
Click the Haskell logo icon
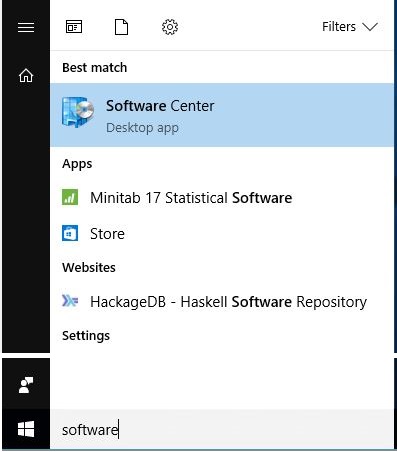[70, 301]
